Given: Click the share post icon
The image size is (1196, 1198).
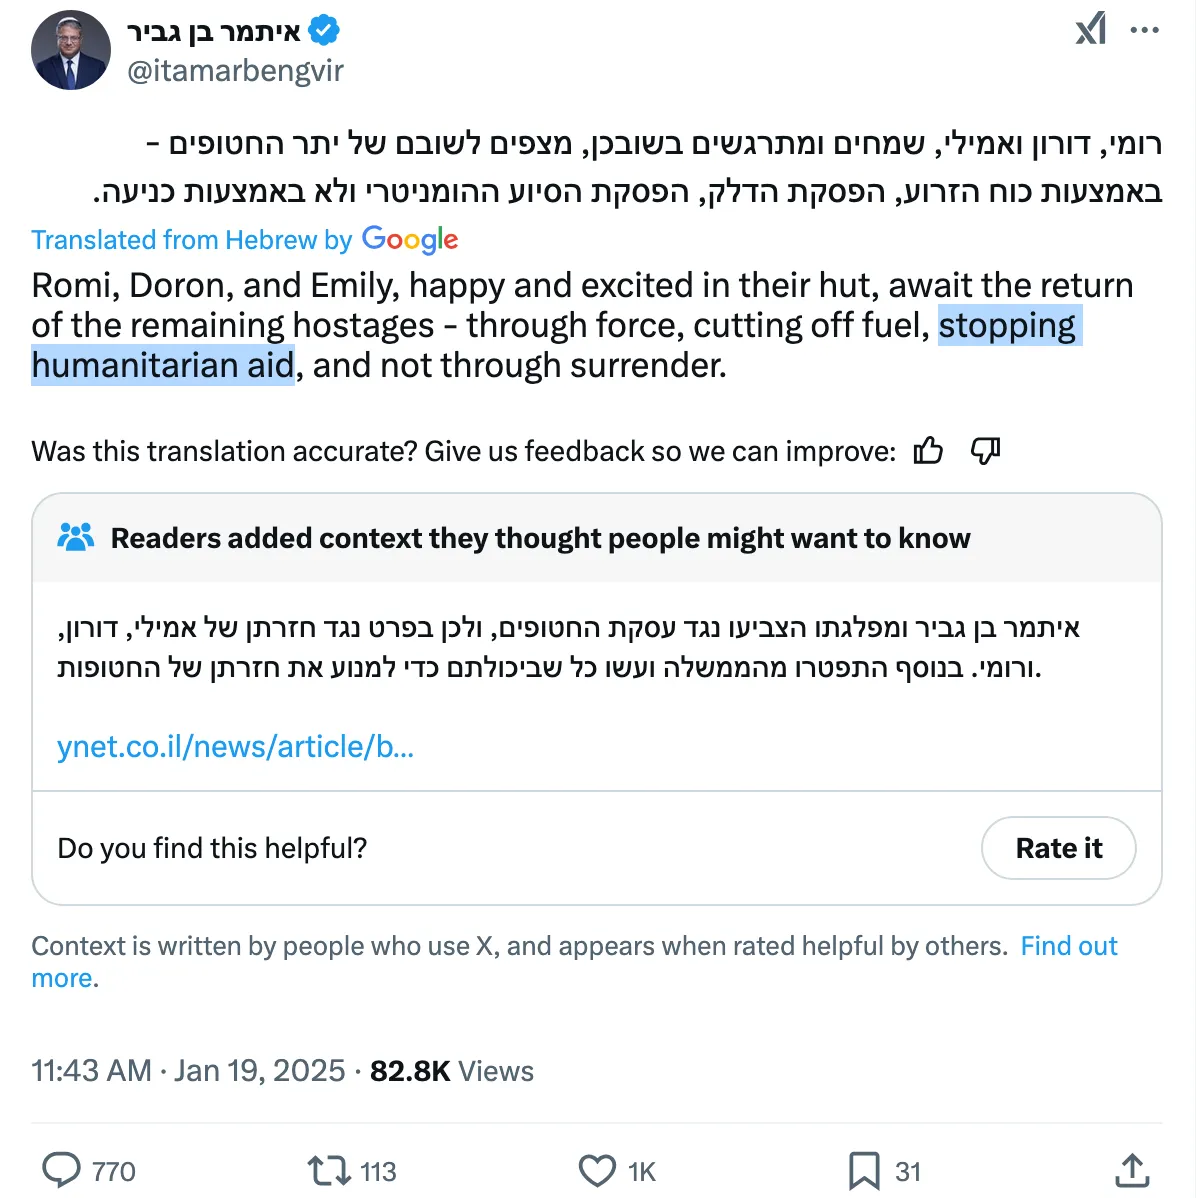Looking at the screenshot, I should tap(1132, 1170).
